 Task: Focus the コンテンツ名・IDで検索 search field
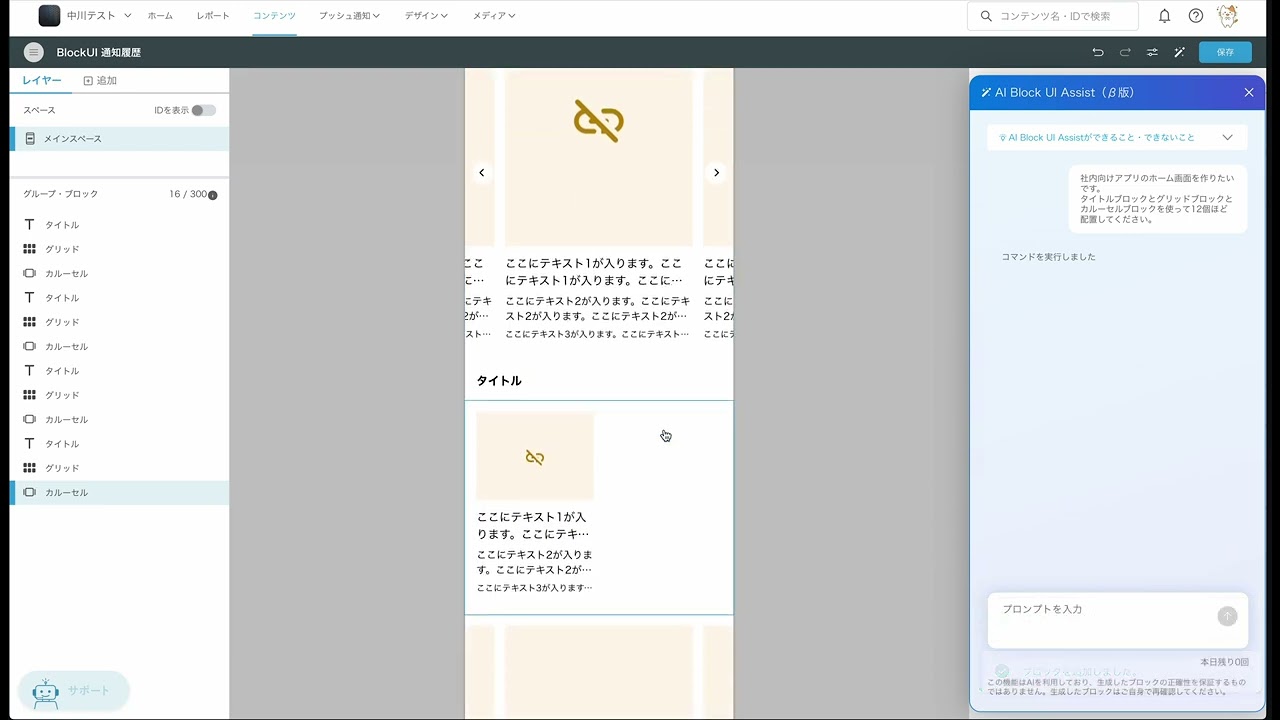1053,16
